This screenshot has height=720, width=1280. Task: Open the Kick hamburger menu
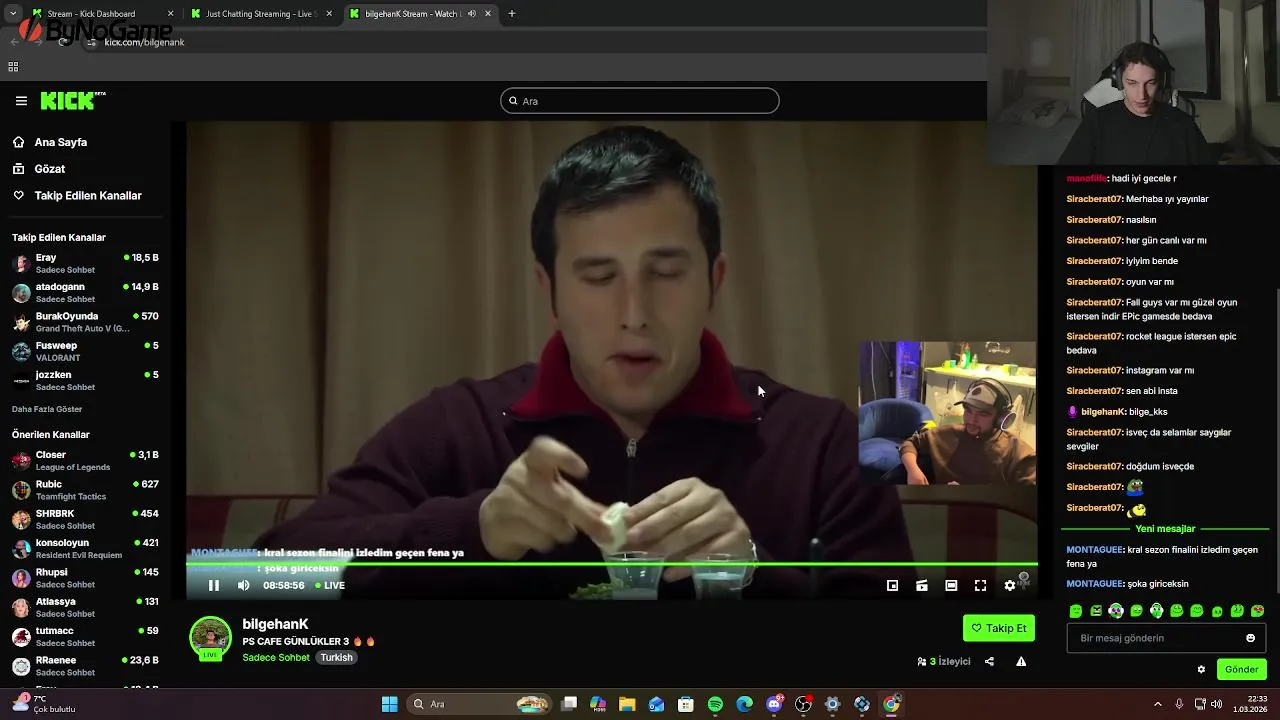tap(21, 101)
